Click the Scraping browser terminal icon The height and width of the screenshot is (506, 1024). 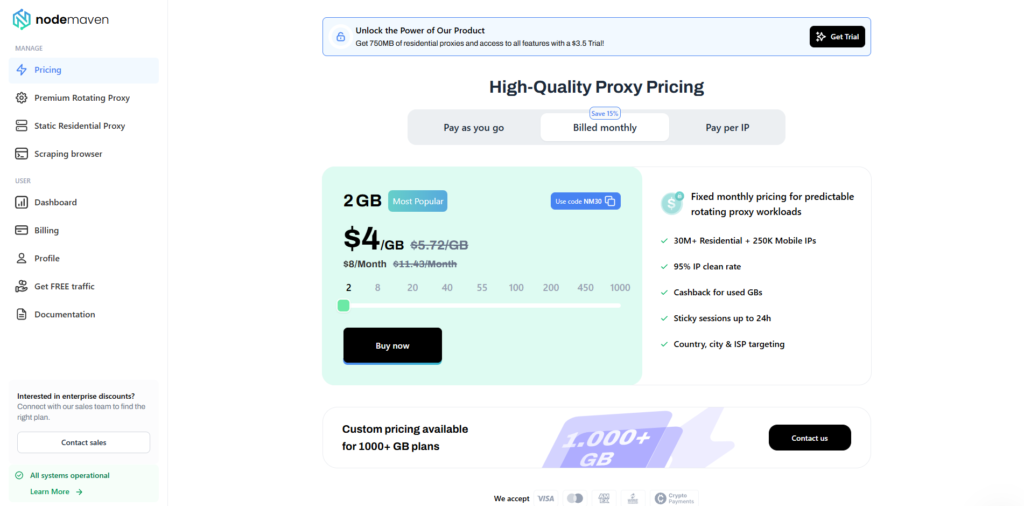(x=22, y=154)
